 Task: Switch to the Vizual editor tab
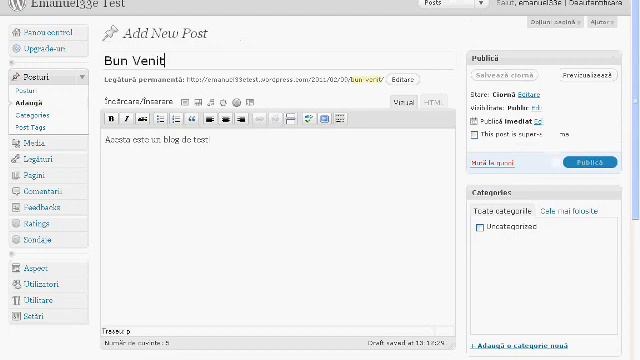tap(404, 102)
